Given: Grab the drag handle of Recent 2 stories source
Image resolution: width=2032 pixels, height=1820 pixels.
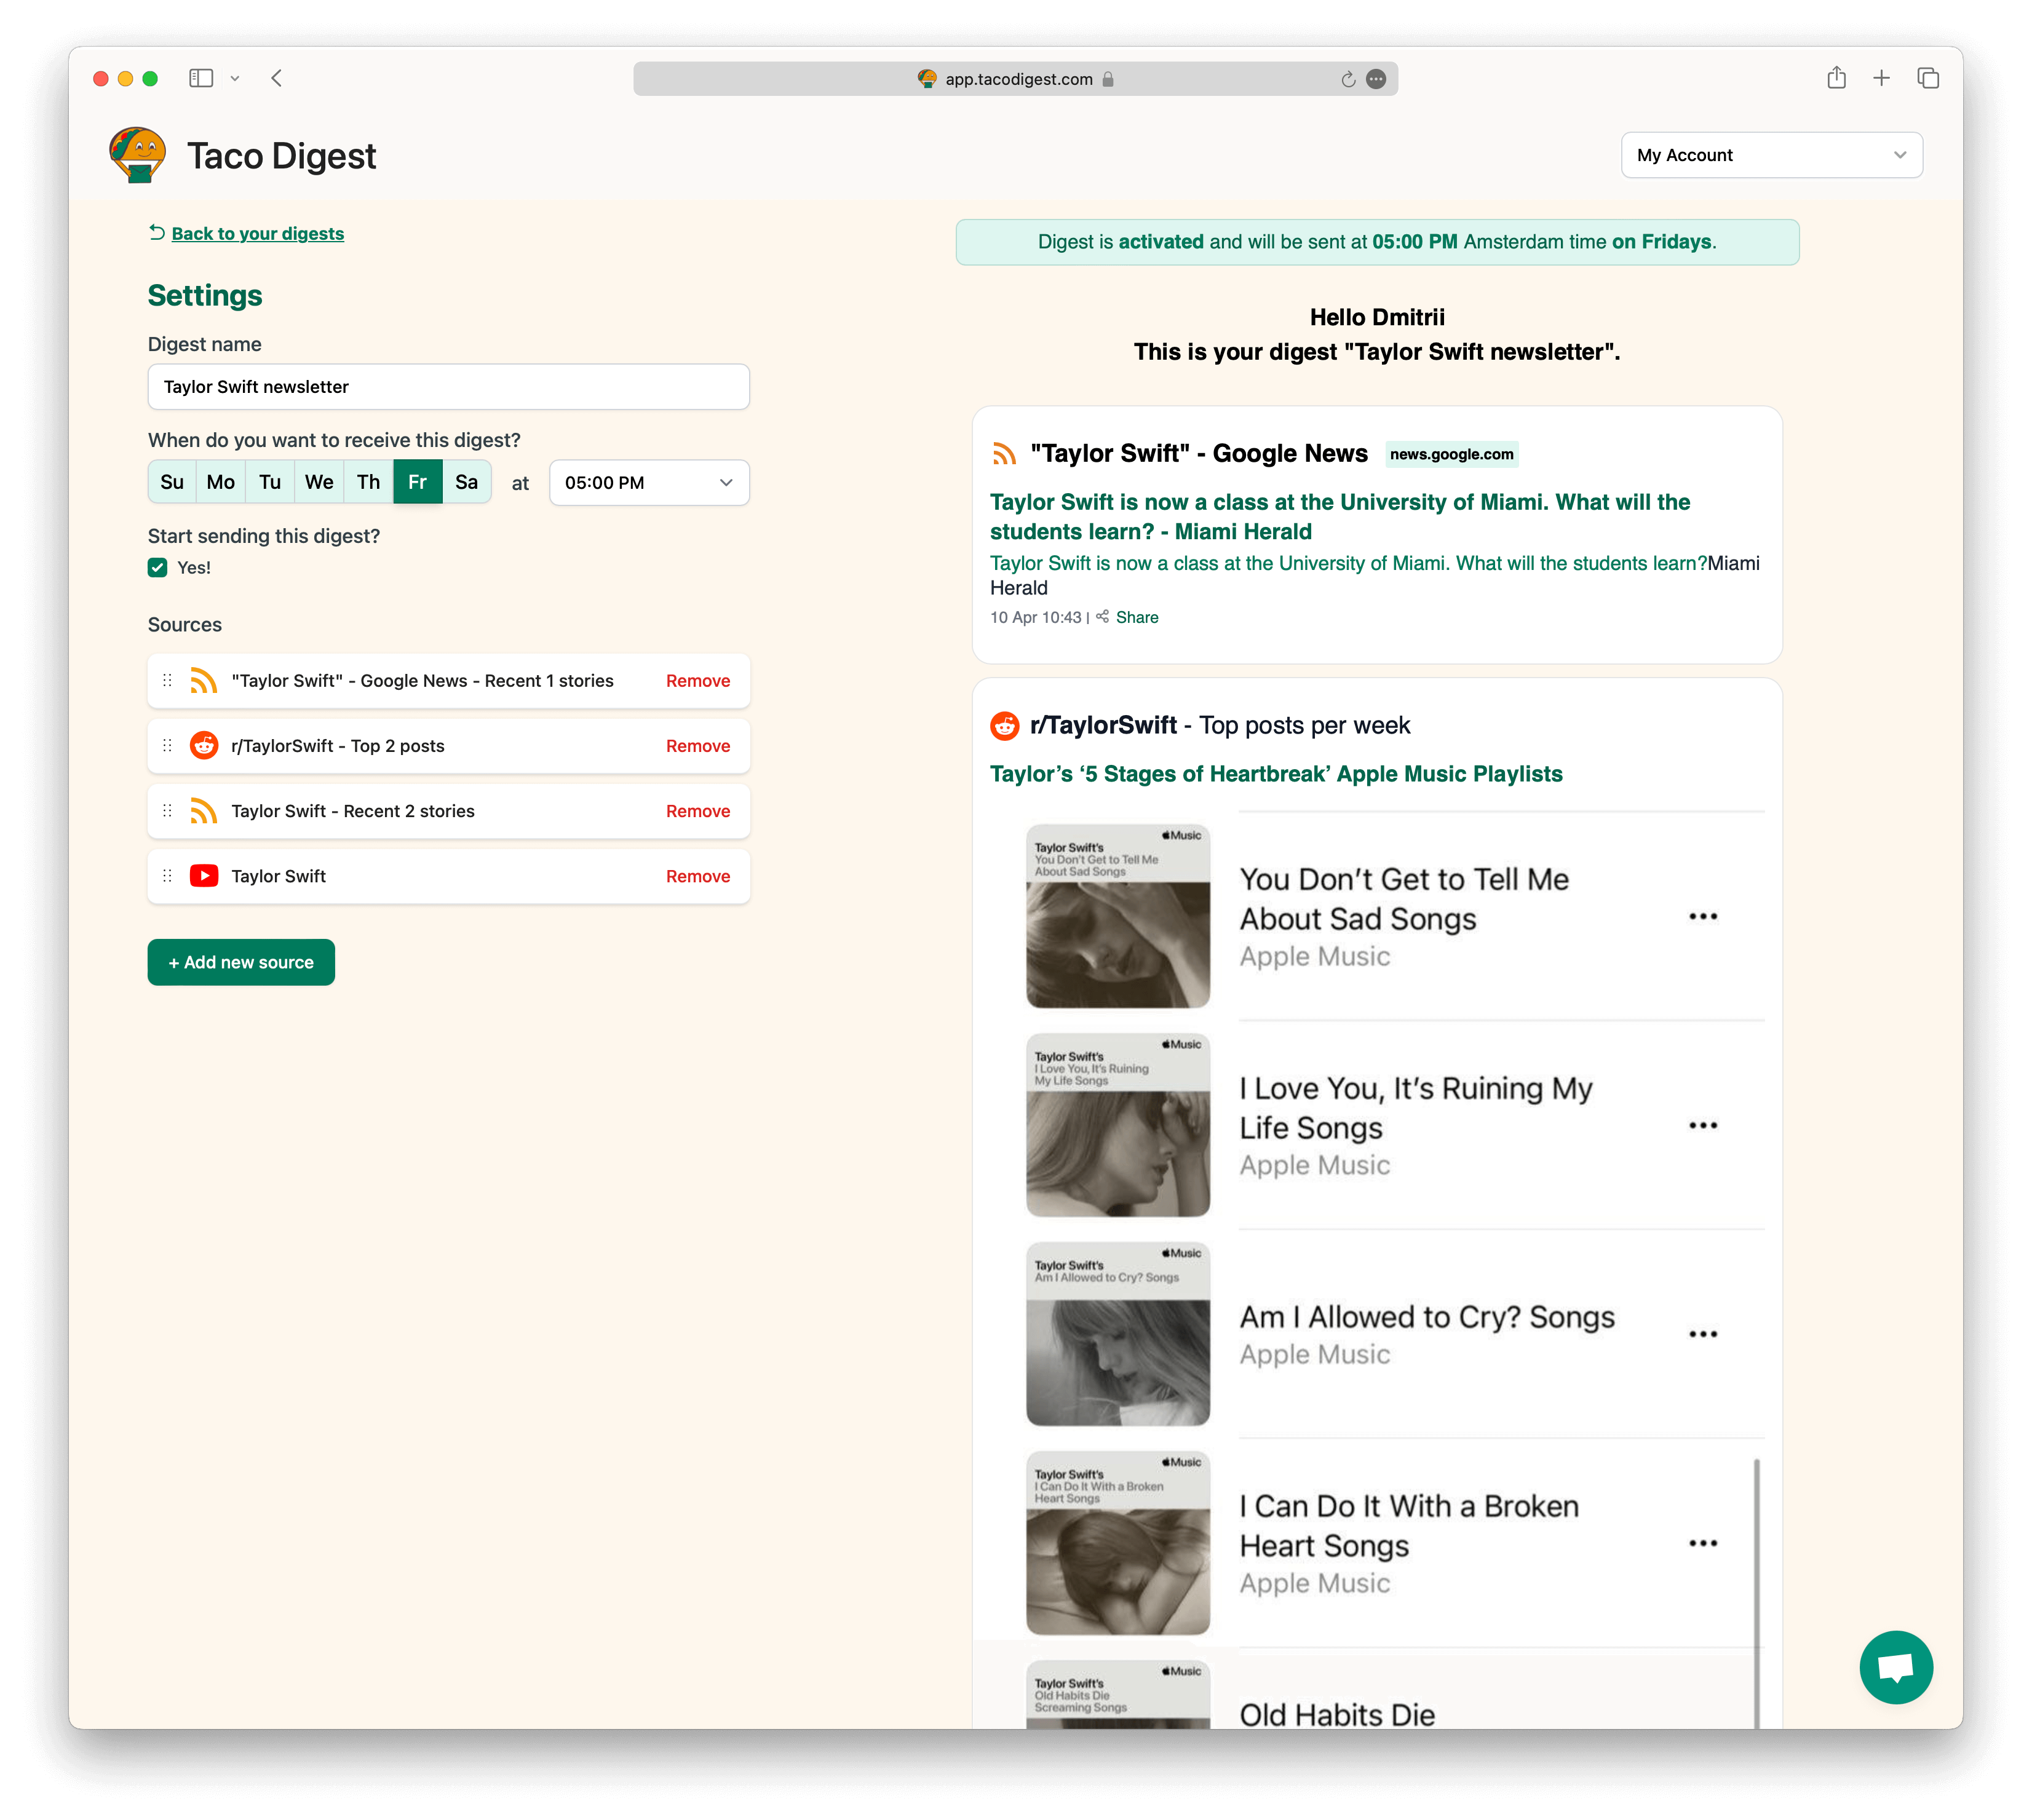Looking at the screenshot, I should point(167,811).
